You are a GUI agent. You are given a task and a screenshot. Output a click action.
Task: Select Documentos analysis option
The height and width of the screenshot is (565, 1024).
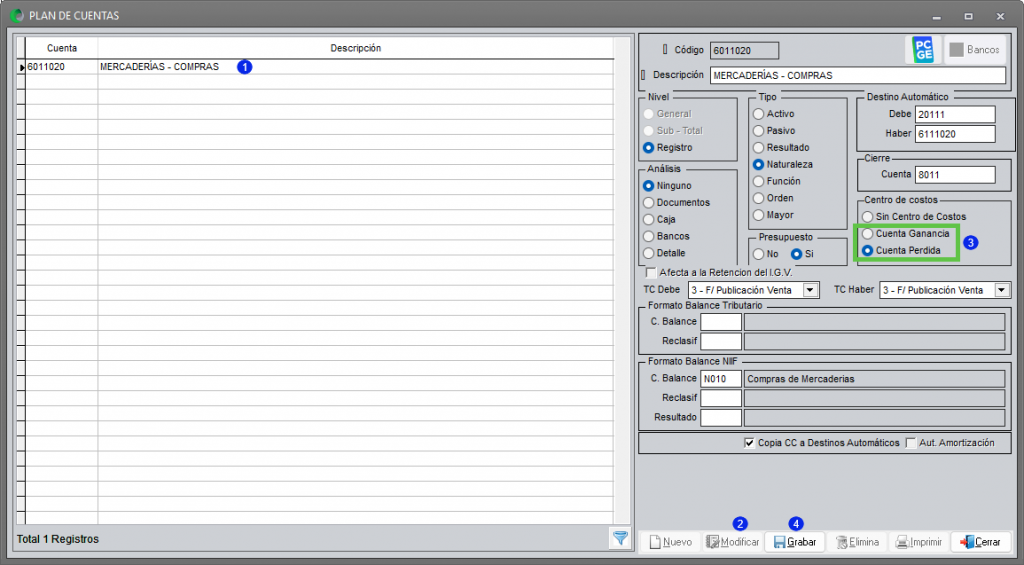pyautogui.click(x=648, y=203)
